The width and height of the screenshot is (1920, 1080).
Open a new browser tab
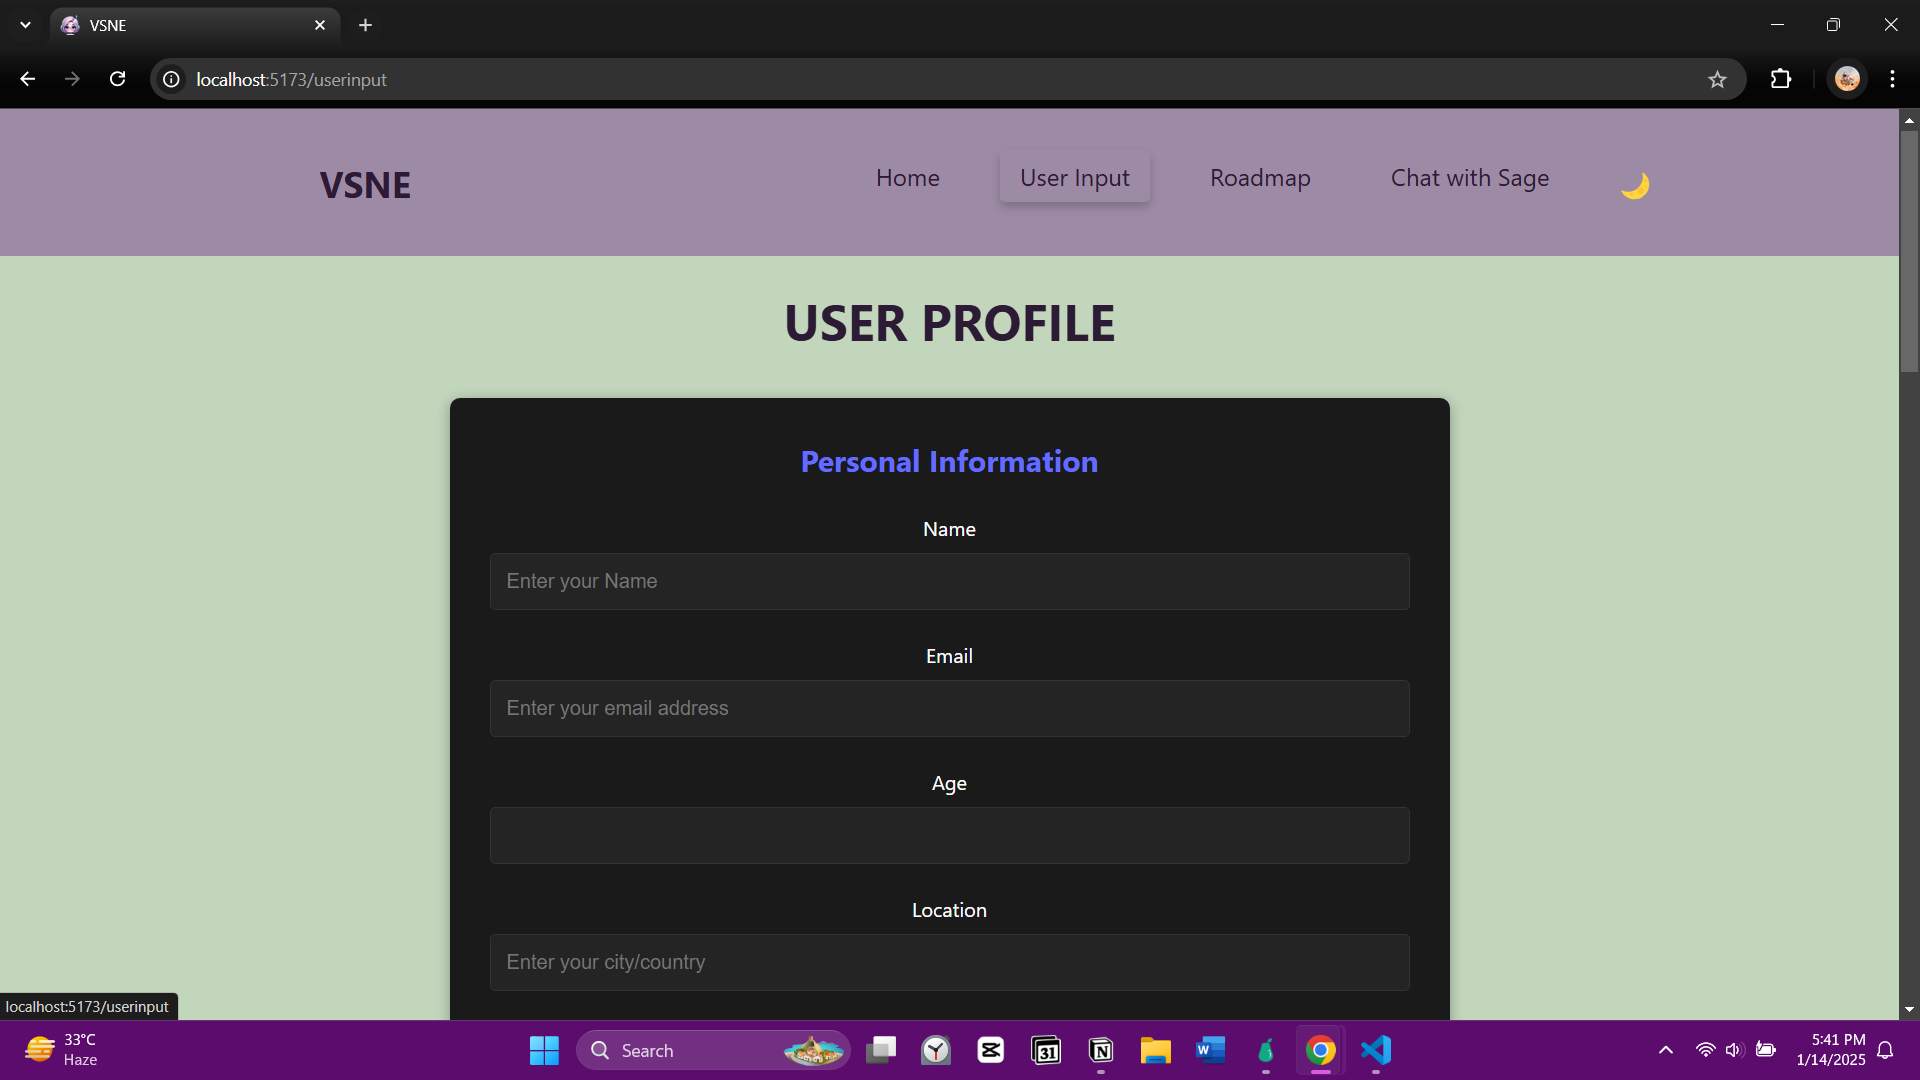(x=366, y=25)
